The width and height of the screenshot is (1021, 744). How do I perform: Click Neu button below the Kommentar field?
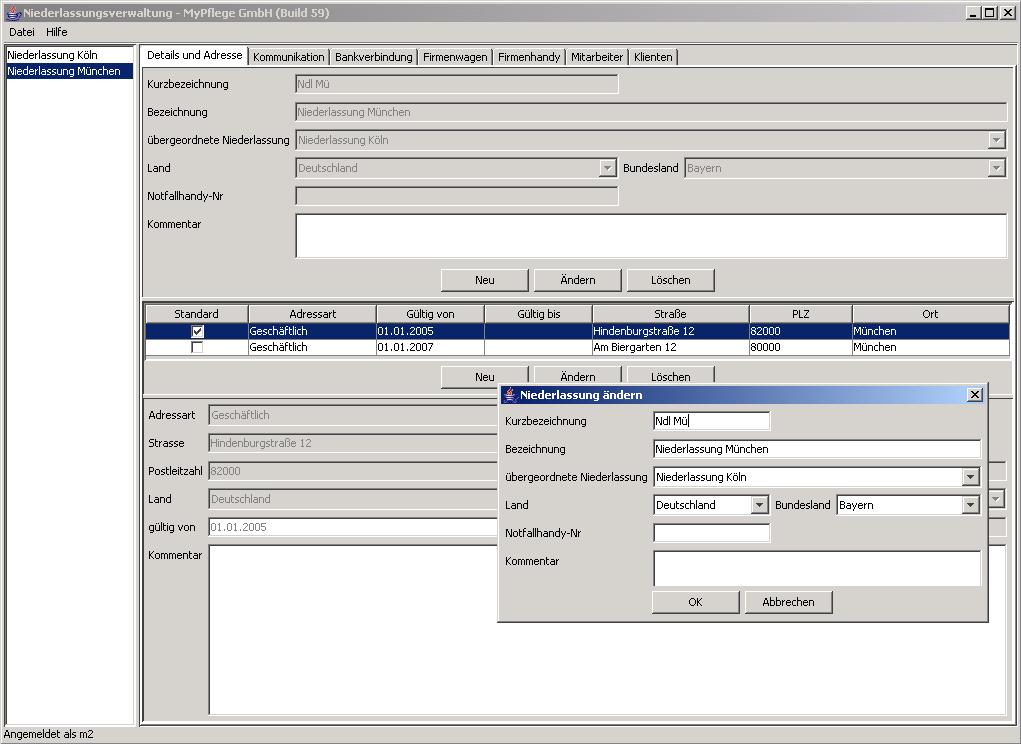(484, 280)
